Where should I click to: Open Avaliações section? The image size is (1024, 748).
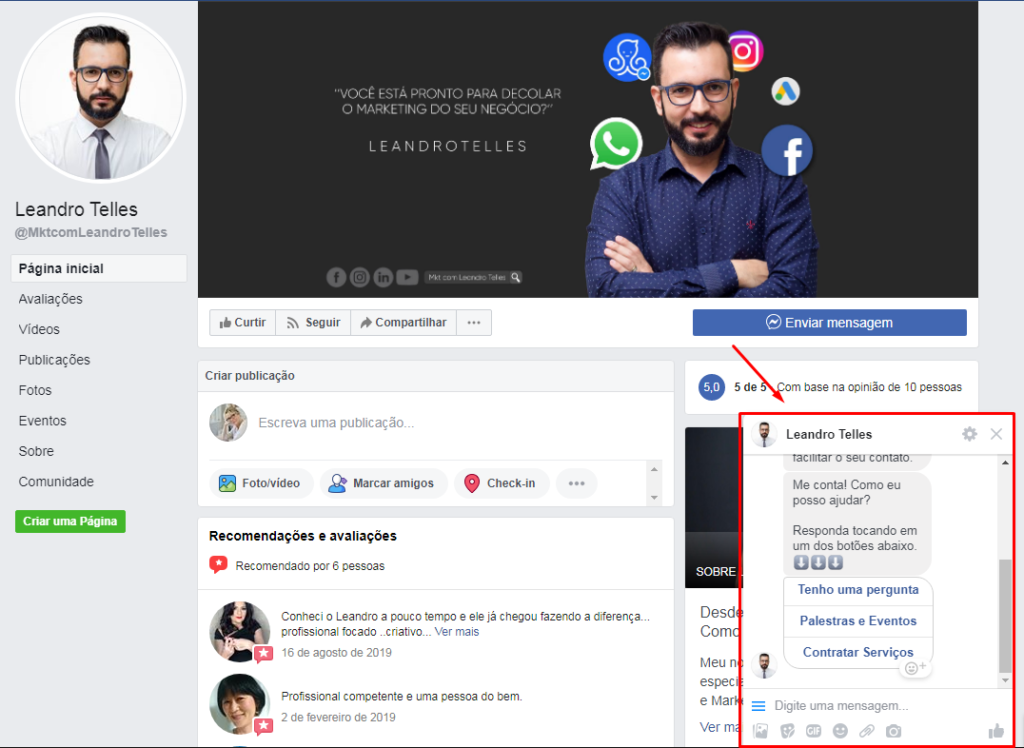click(51, 299)
